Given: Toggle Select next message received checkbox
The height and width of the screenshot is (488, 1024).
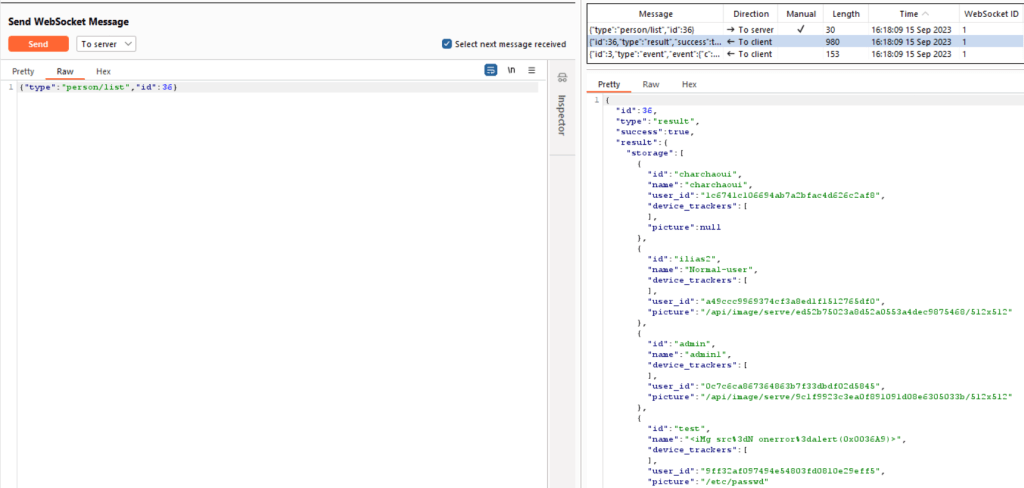Looking at the screenshot, I should (x=447, y=44).
